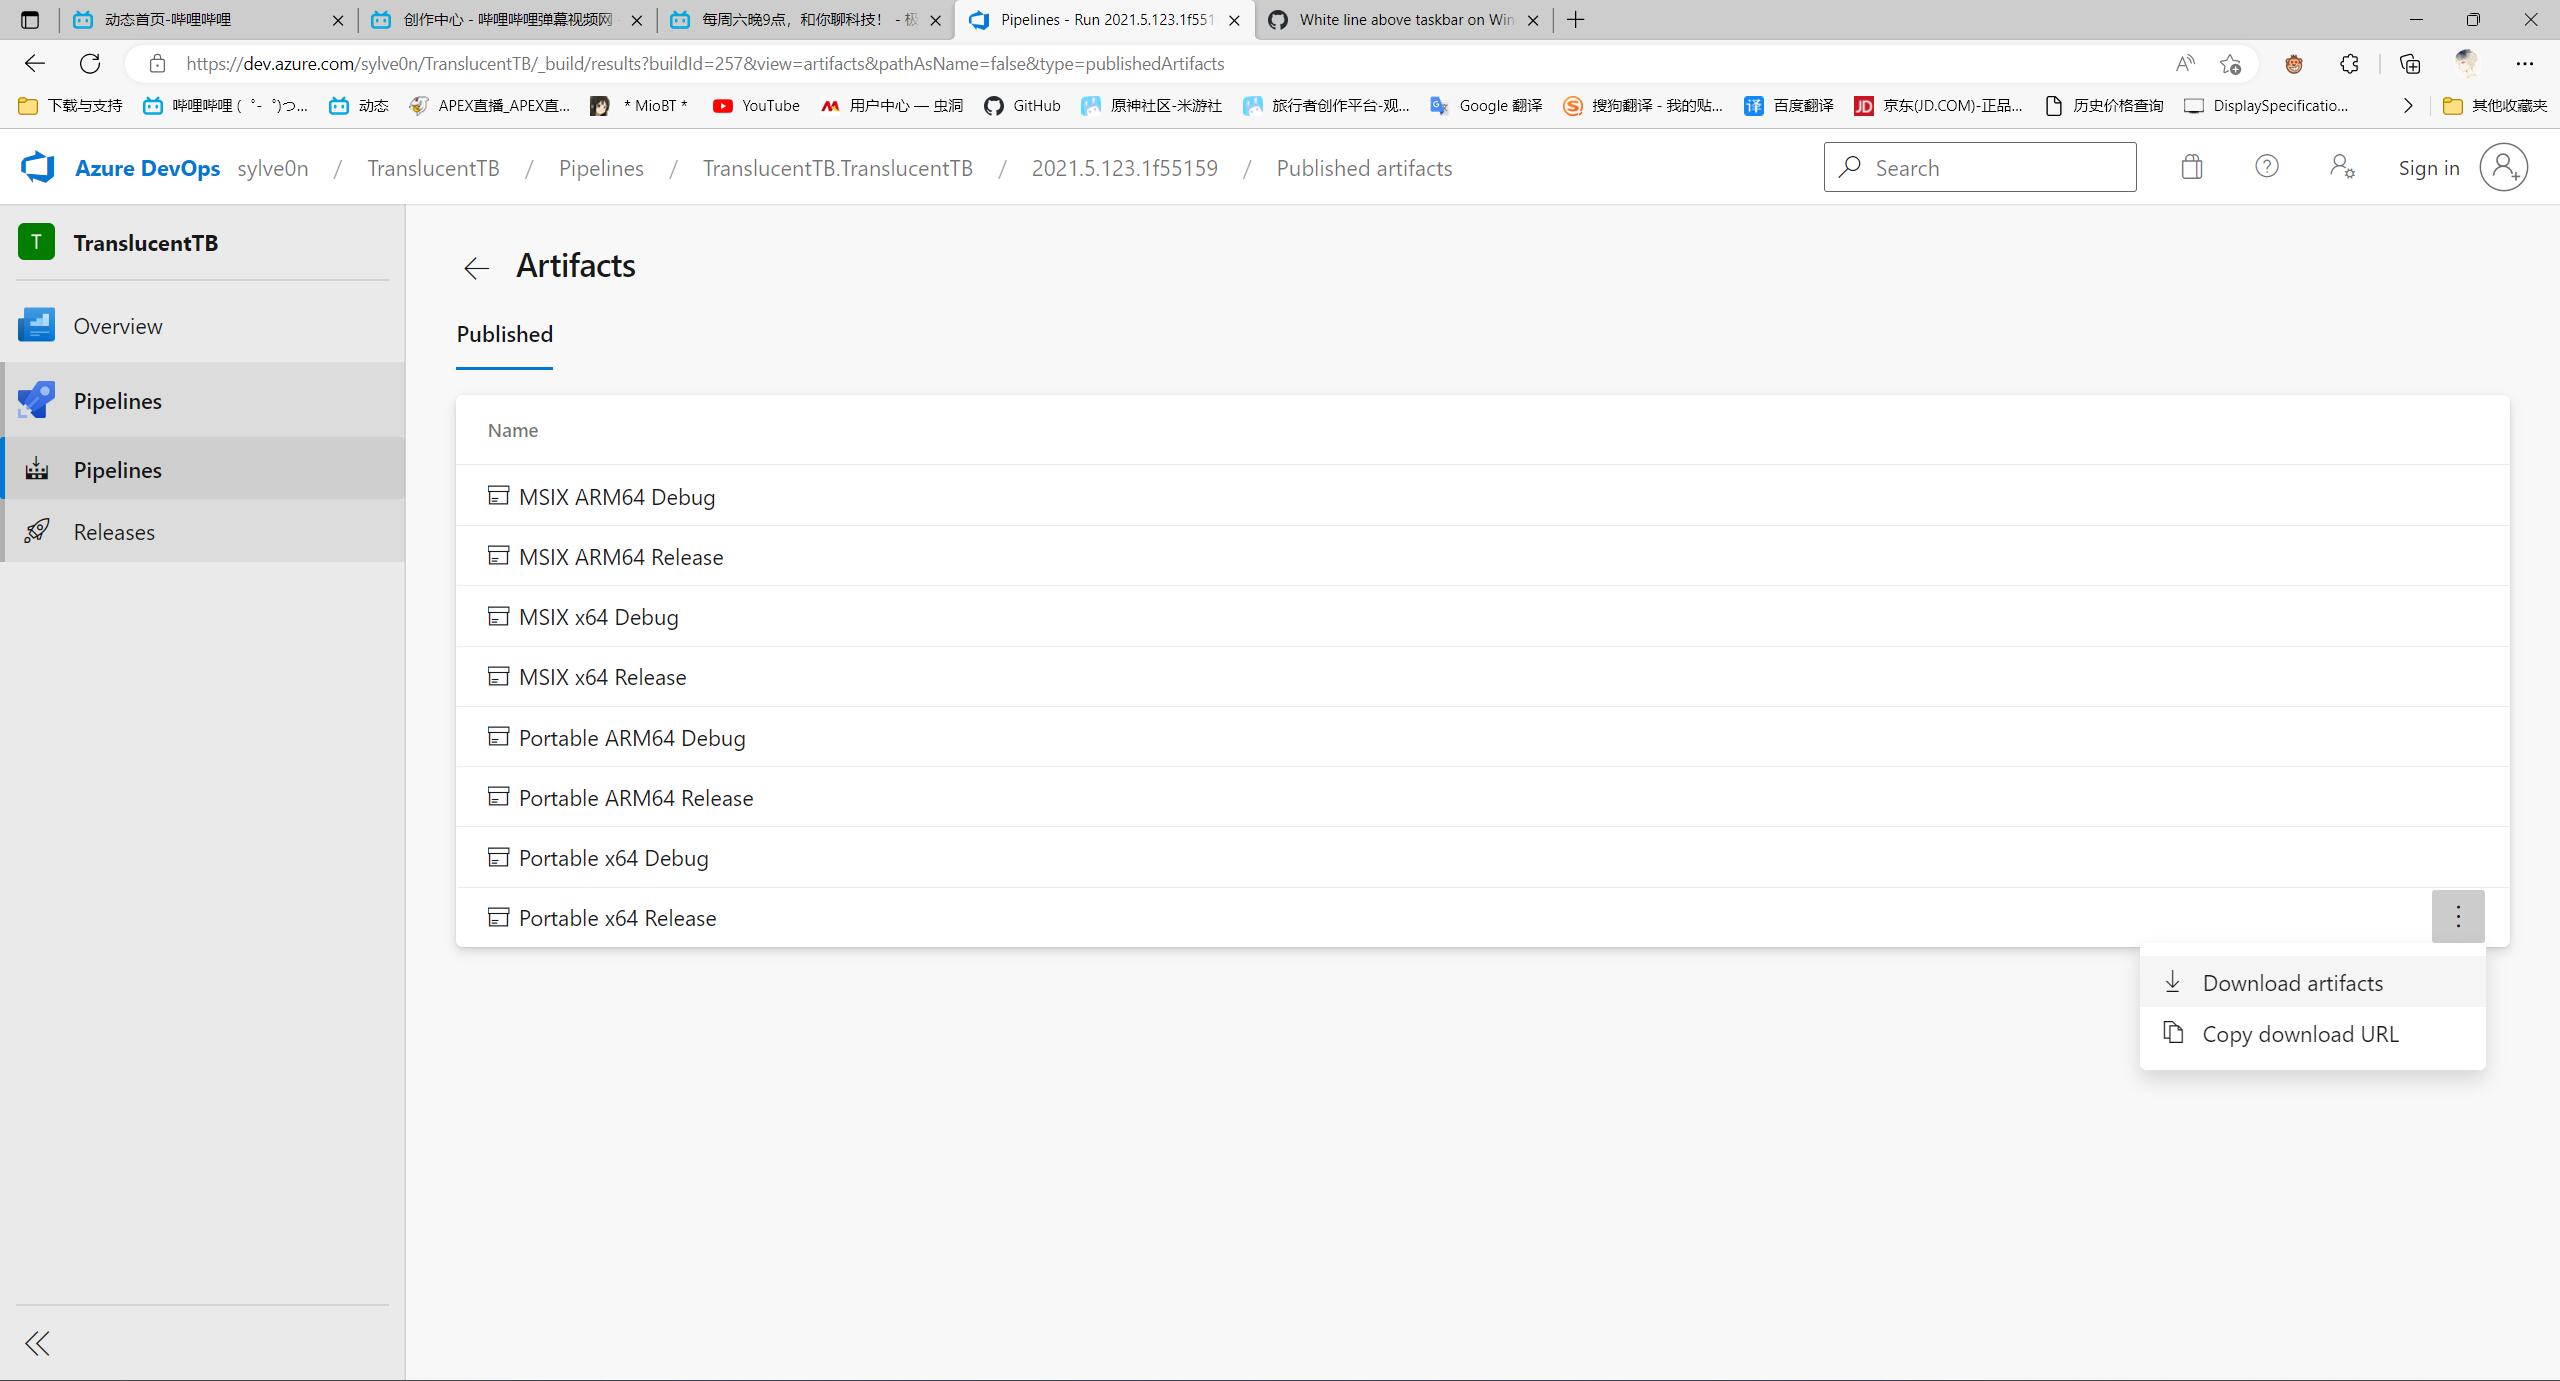Expand the bookmarks bar overflow chevron
The height and width of the screenshot is (1381, 2560).
tap(2408, 106)
